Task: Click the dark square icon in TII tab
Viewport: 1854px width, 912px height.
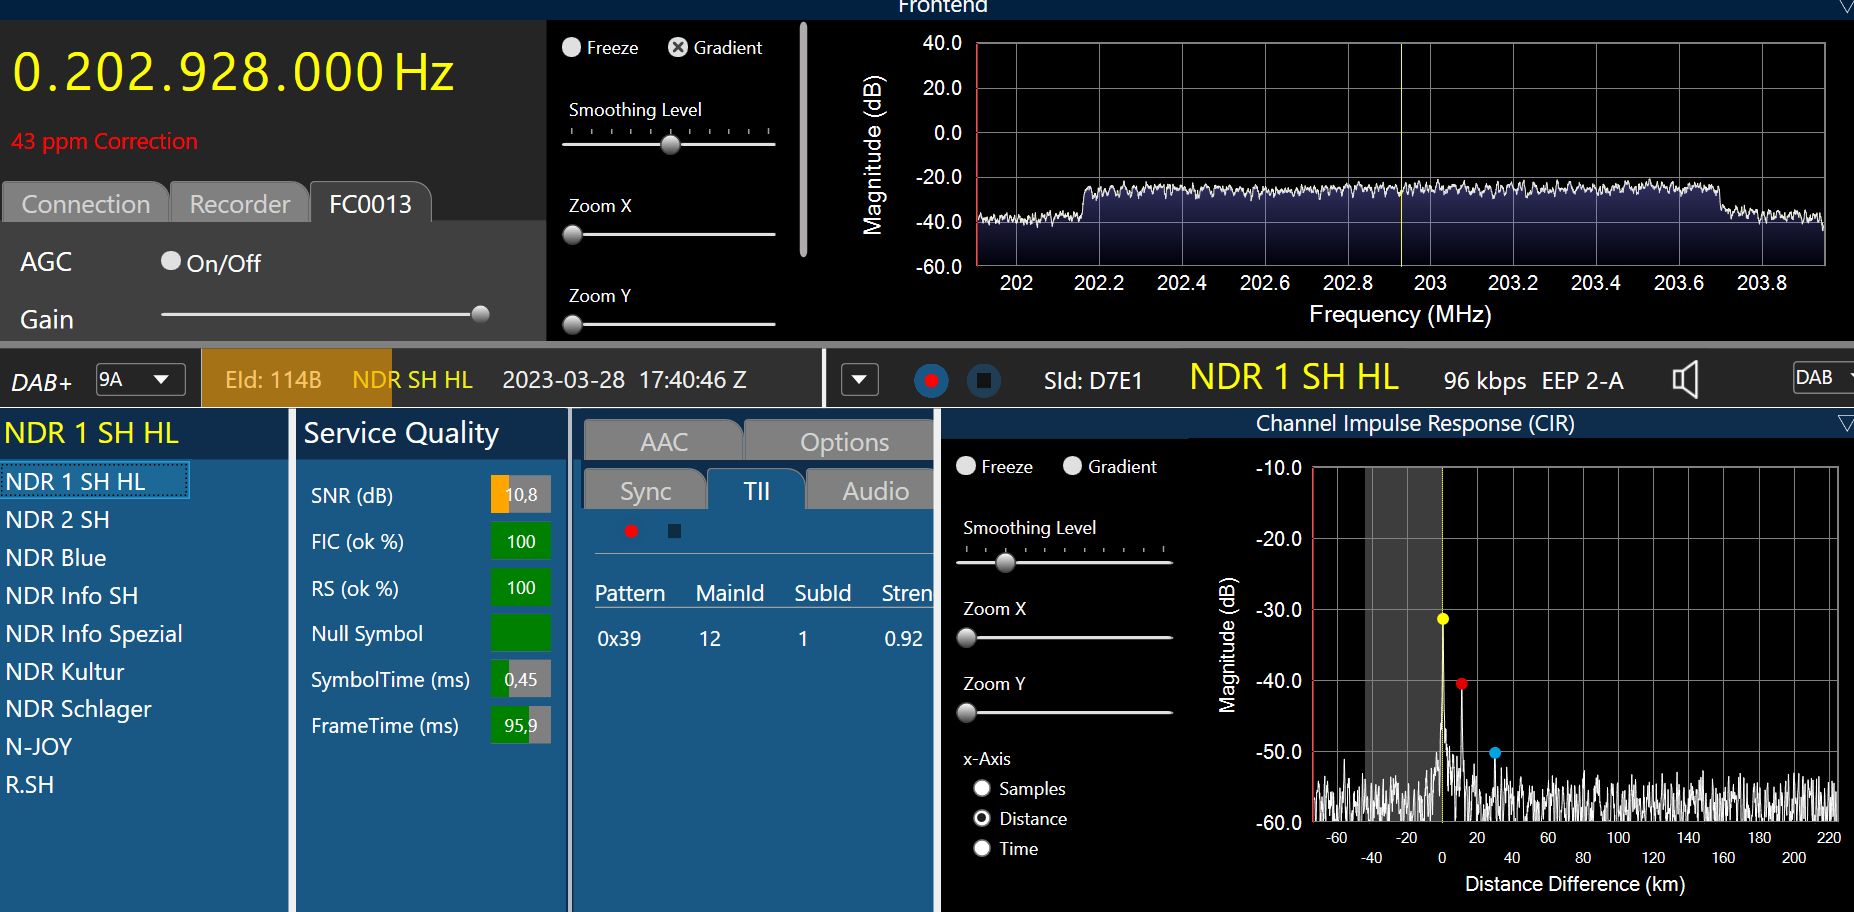Action: [674, 531]
